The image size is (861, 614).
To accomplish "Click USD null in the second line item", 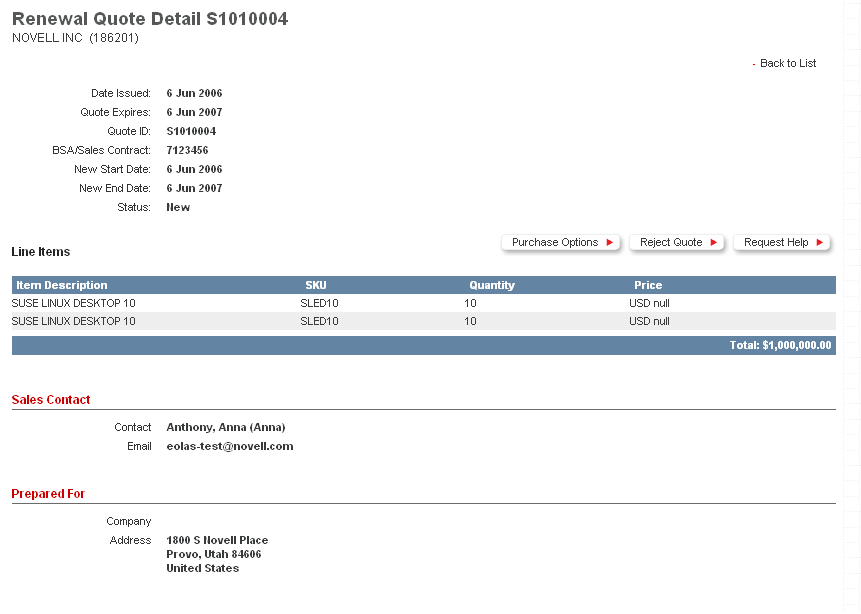I will 649,321.
